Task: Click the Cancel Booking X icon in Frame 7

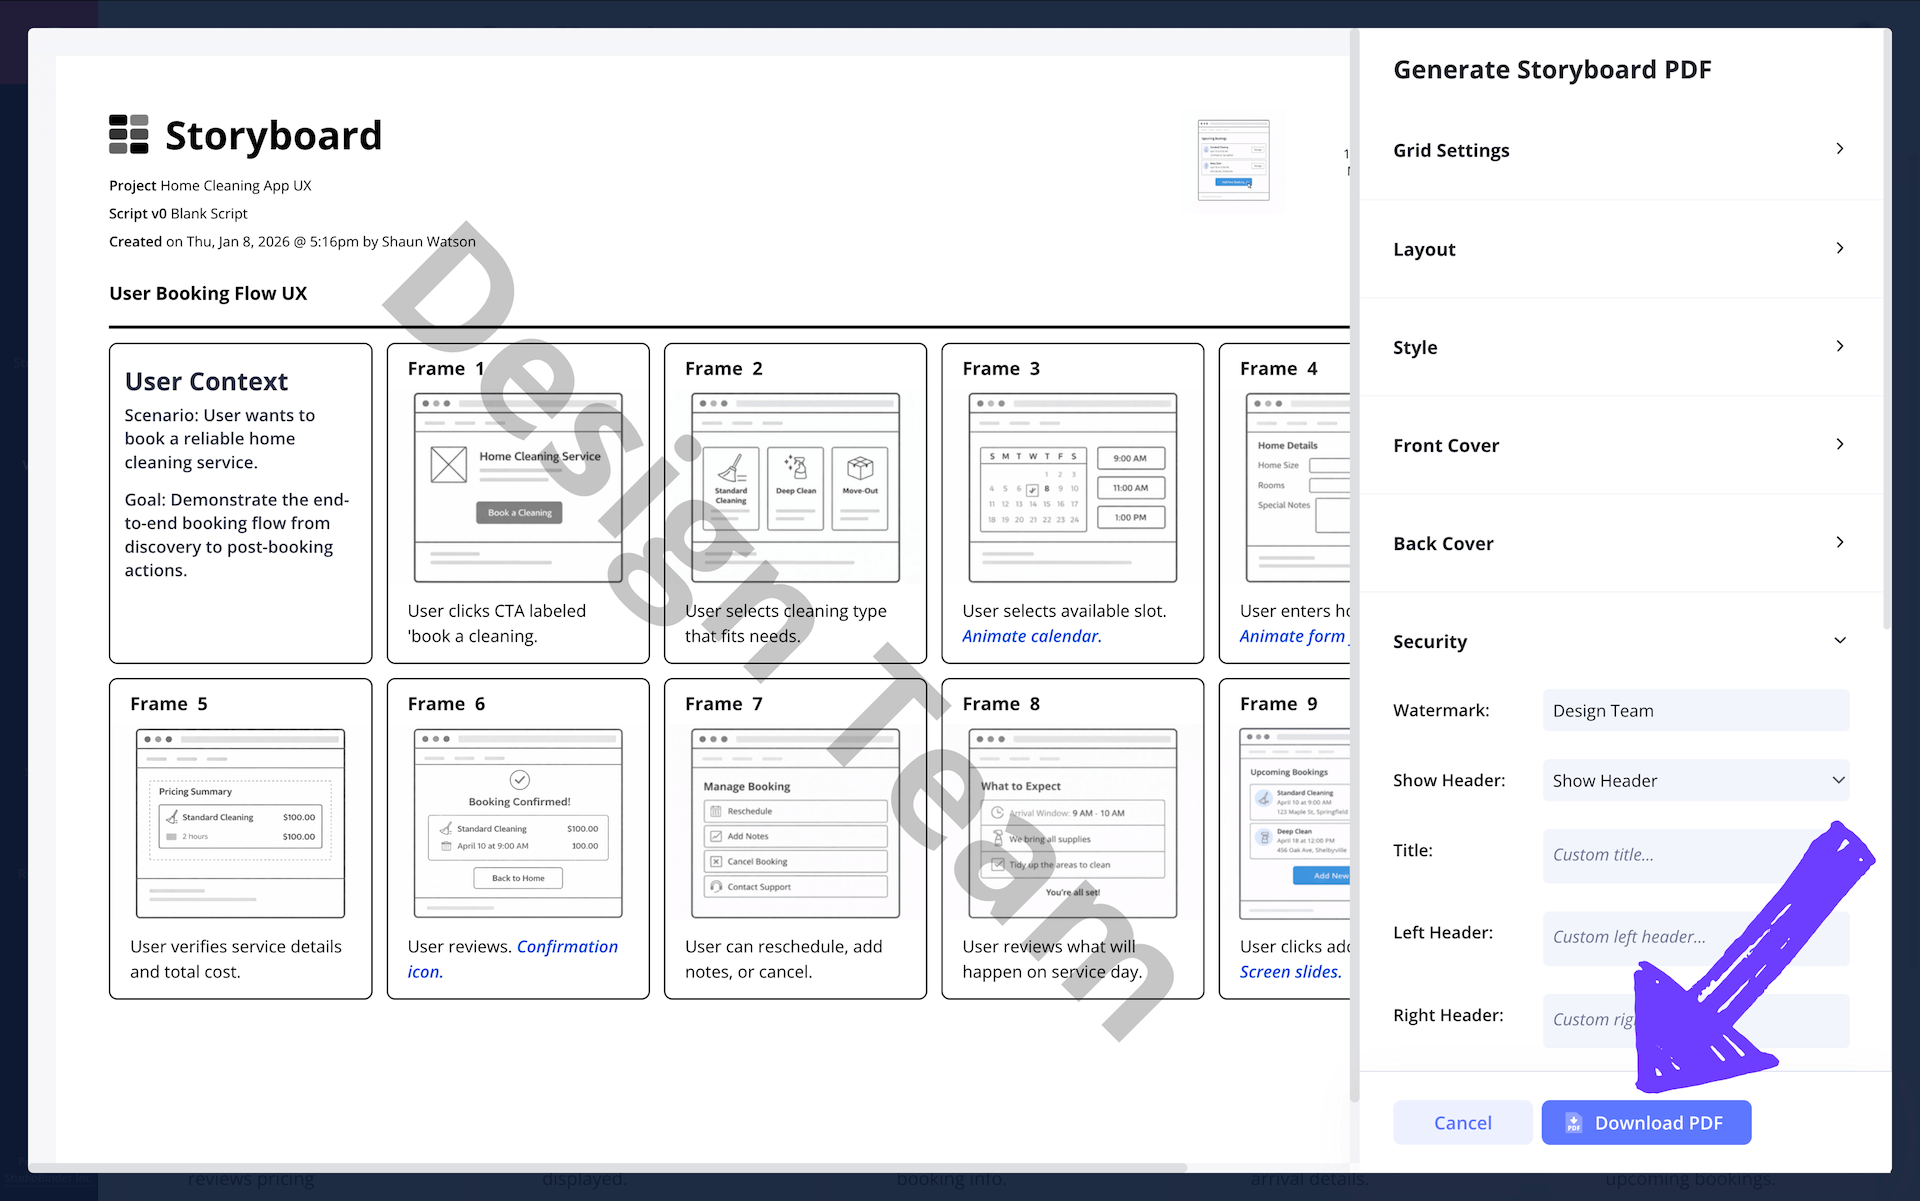Action: (715, 861)
